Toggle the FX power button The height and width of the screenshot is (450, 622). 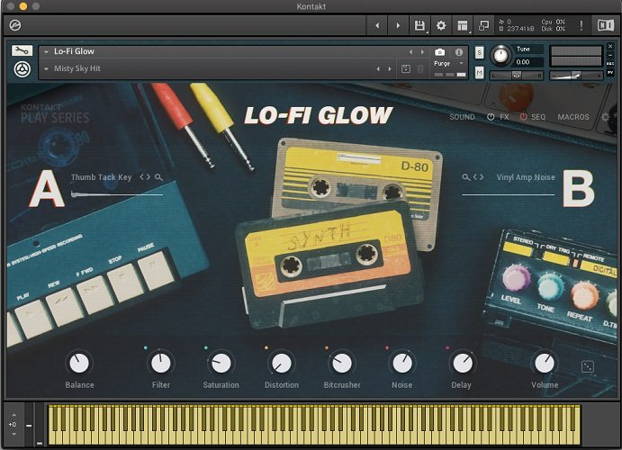(x=490, y=117)
